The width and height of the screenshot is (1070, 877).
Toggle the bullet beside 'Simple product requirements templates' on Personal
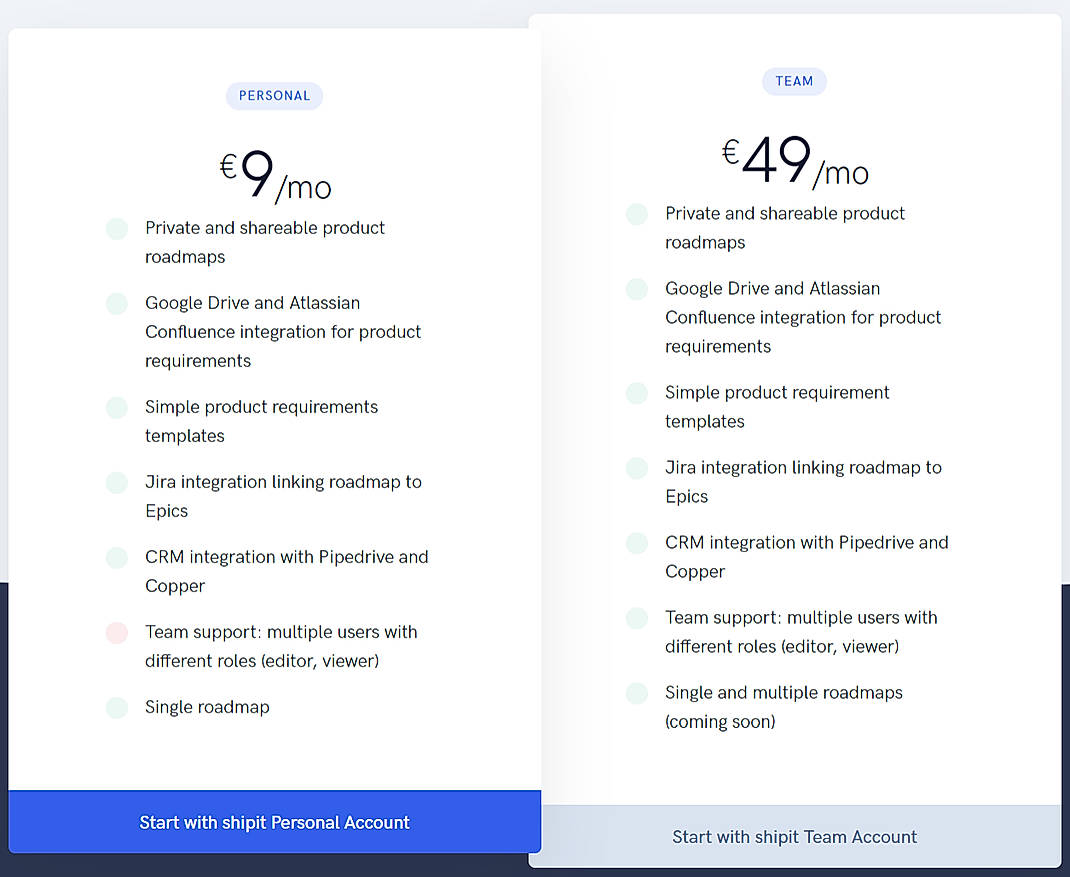116,407
